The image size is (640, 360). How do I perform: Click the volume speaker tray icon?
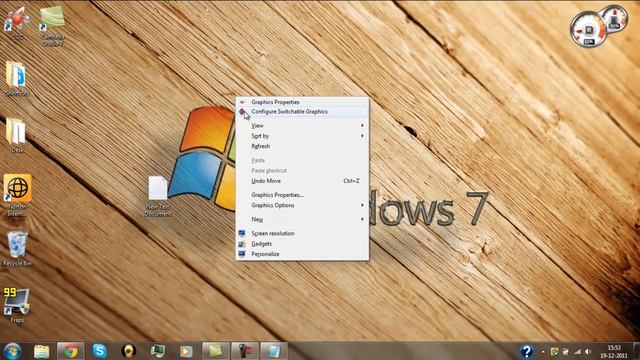tap(588, 351)
